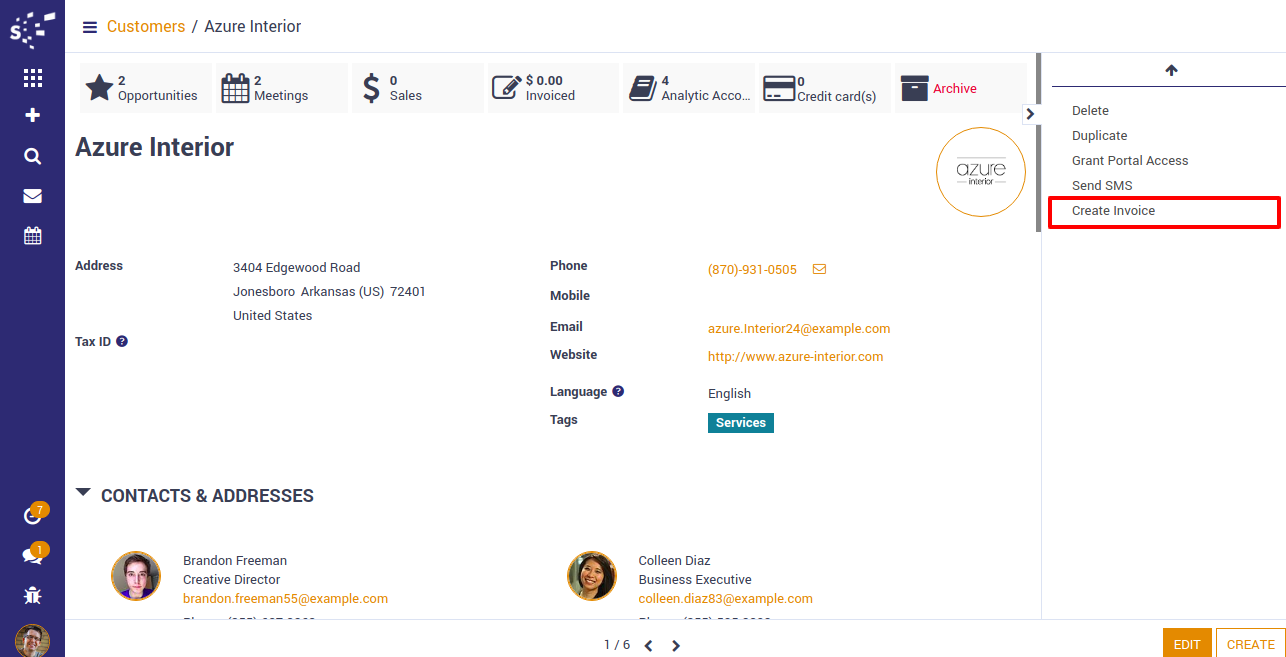Go to next customer record arrow
Screen dimensions: 1286x657
676,646
